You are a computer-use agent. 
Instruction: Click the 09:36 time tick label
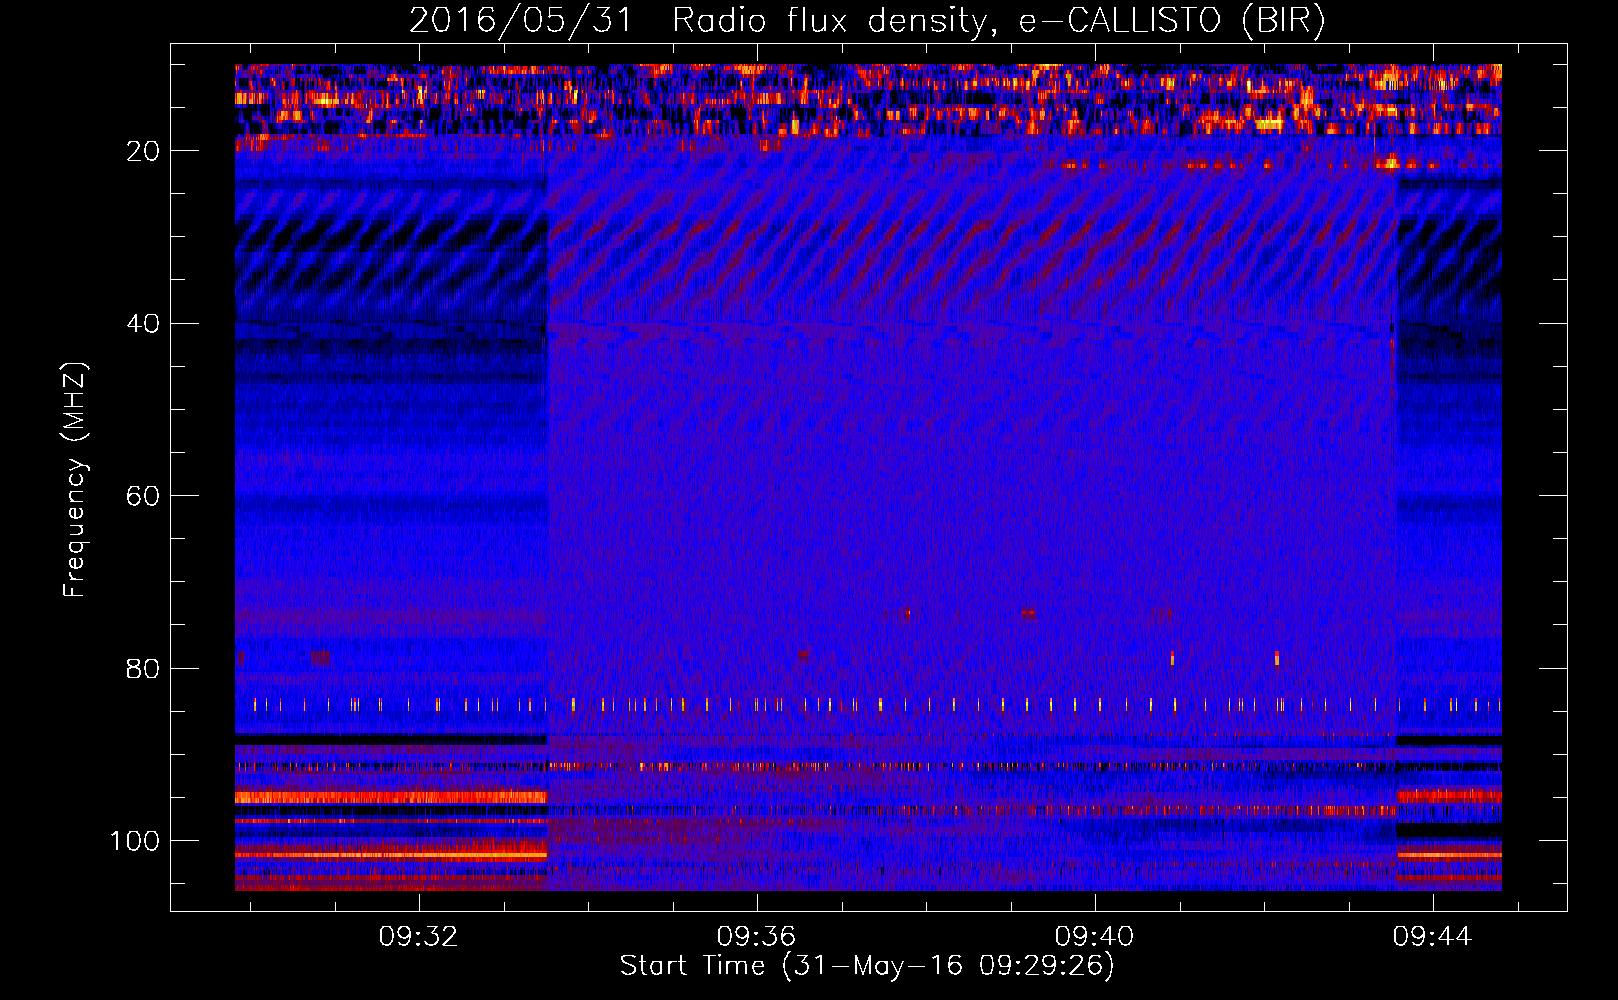(756, 936)
